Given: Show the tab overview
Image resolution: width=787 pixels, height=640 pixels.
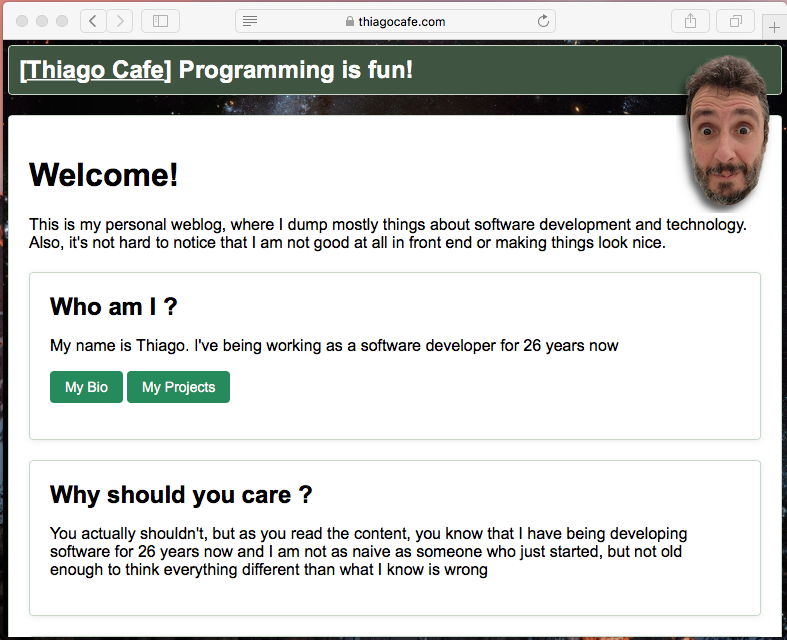Looking at the screenshot, I should (736, 21).
